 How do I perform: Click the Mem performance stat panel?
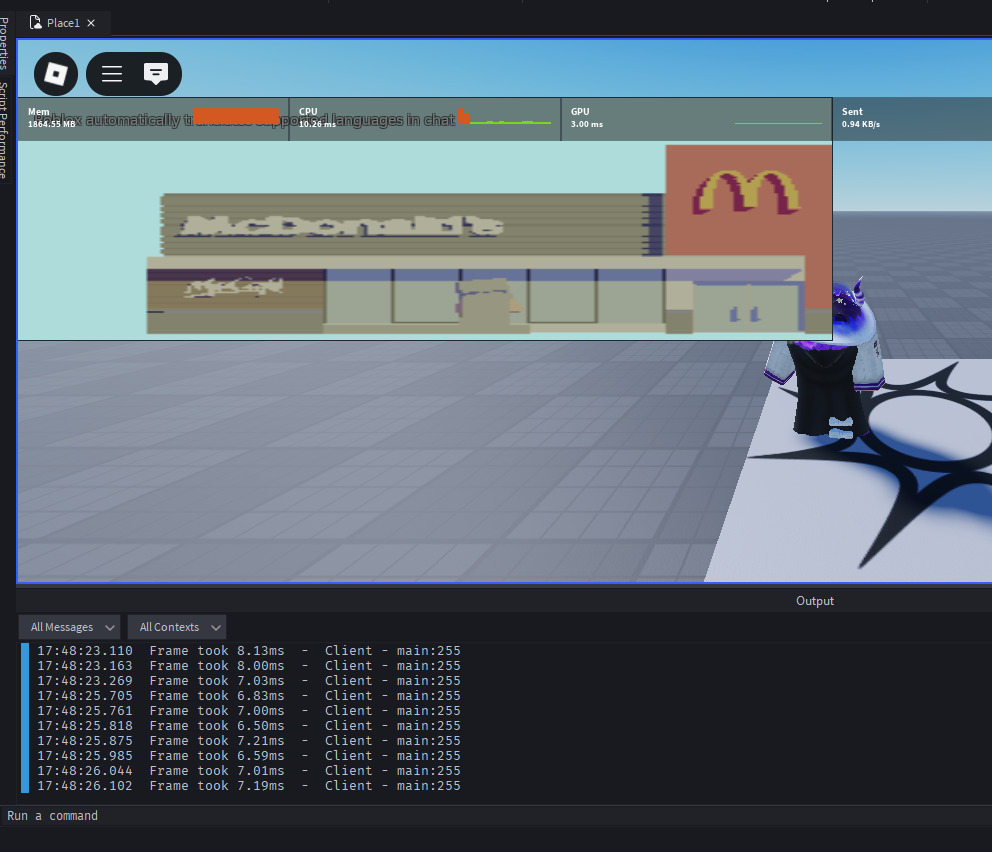153,119
